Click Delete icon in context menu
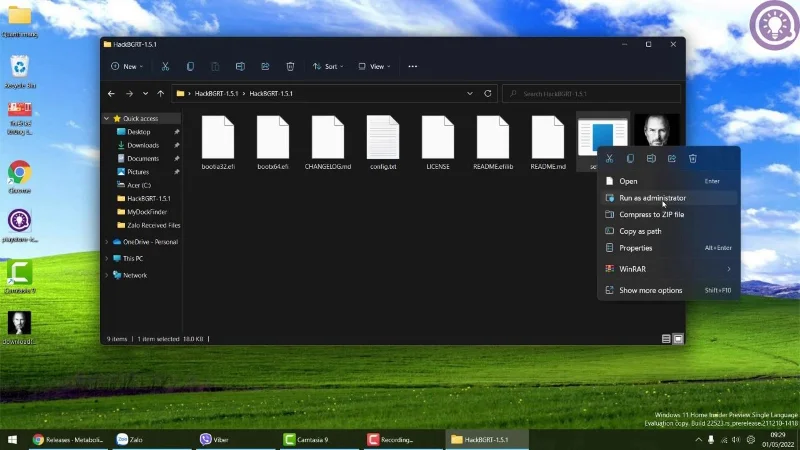Viewport: 800px width, 450px height. pyautogui.click(x=693, y=159)
